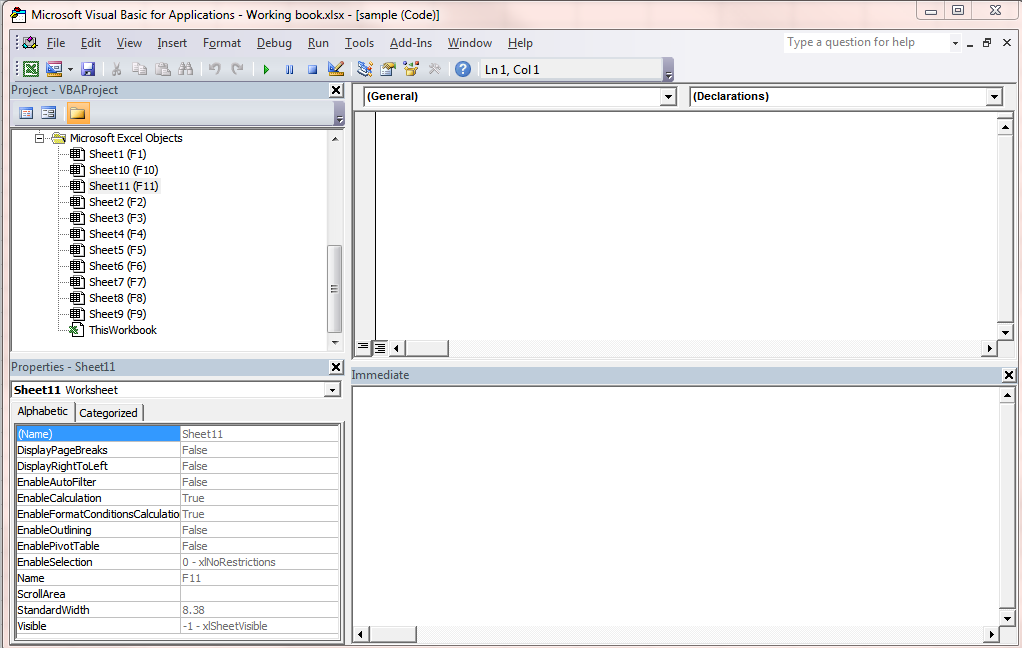1022x648 pixels.
Task: Click Full Module View button below code pane
Action: tap(379, 348)
